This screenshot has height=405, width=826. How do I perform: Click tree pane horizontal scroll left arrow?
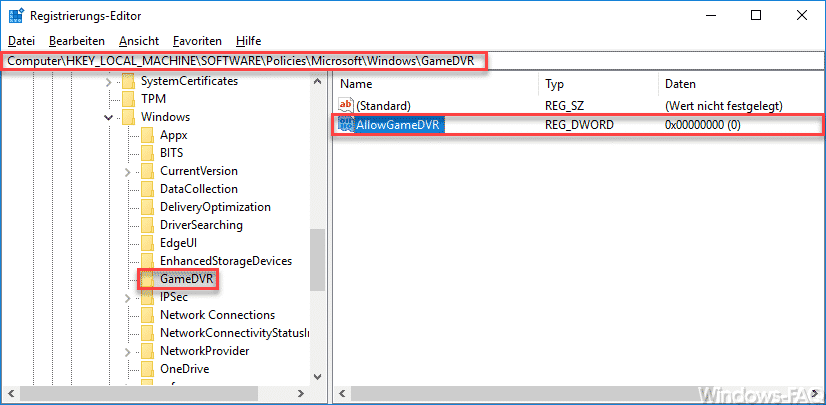click(x=11, y=393)
